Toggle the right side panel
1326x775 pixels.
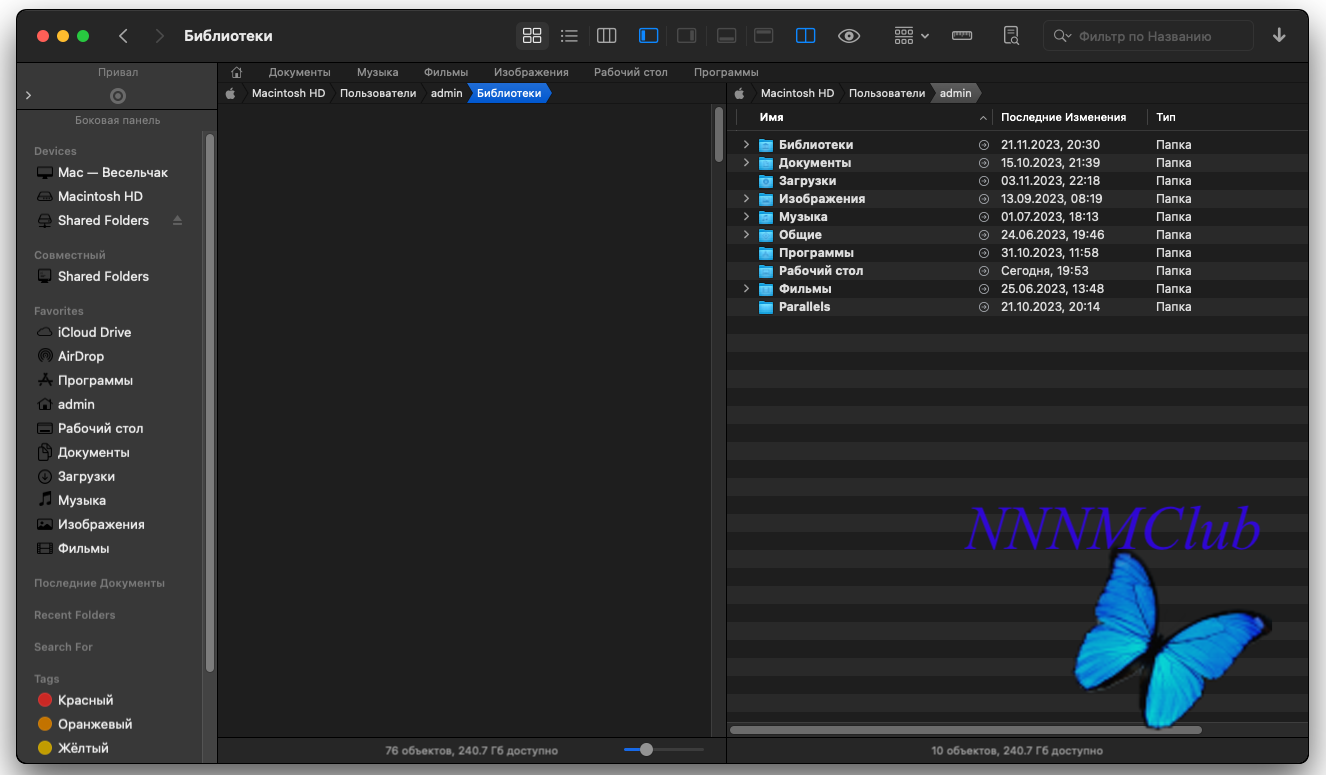(x=686, y=36)
